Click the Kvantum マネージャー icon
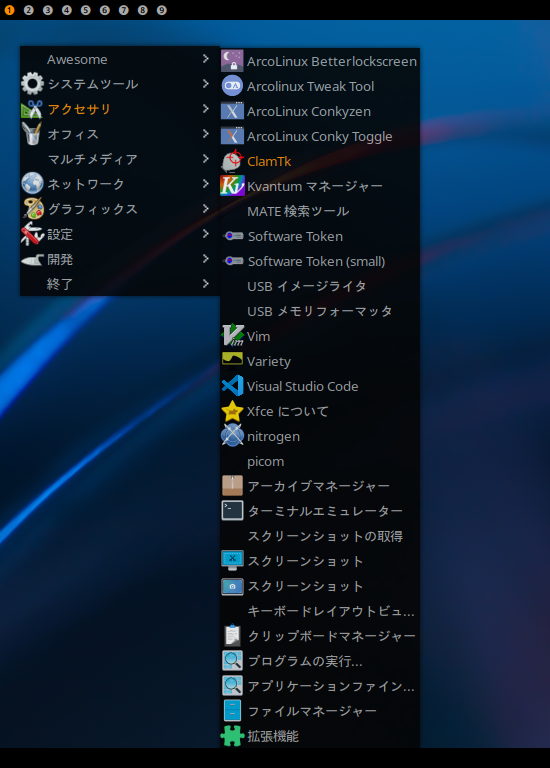 232,186
